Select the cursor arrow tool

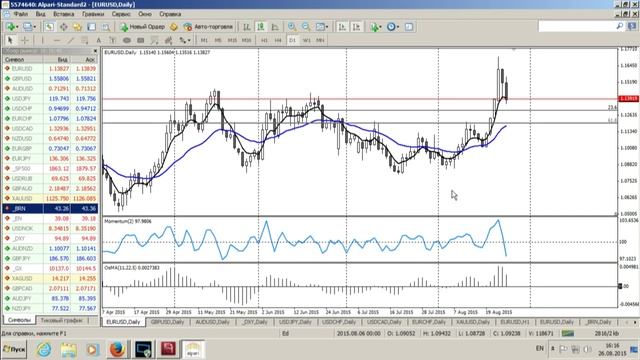pos(10,40)
